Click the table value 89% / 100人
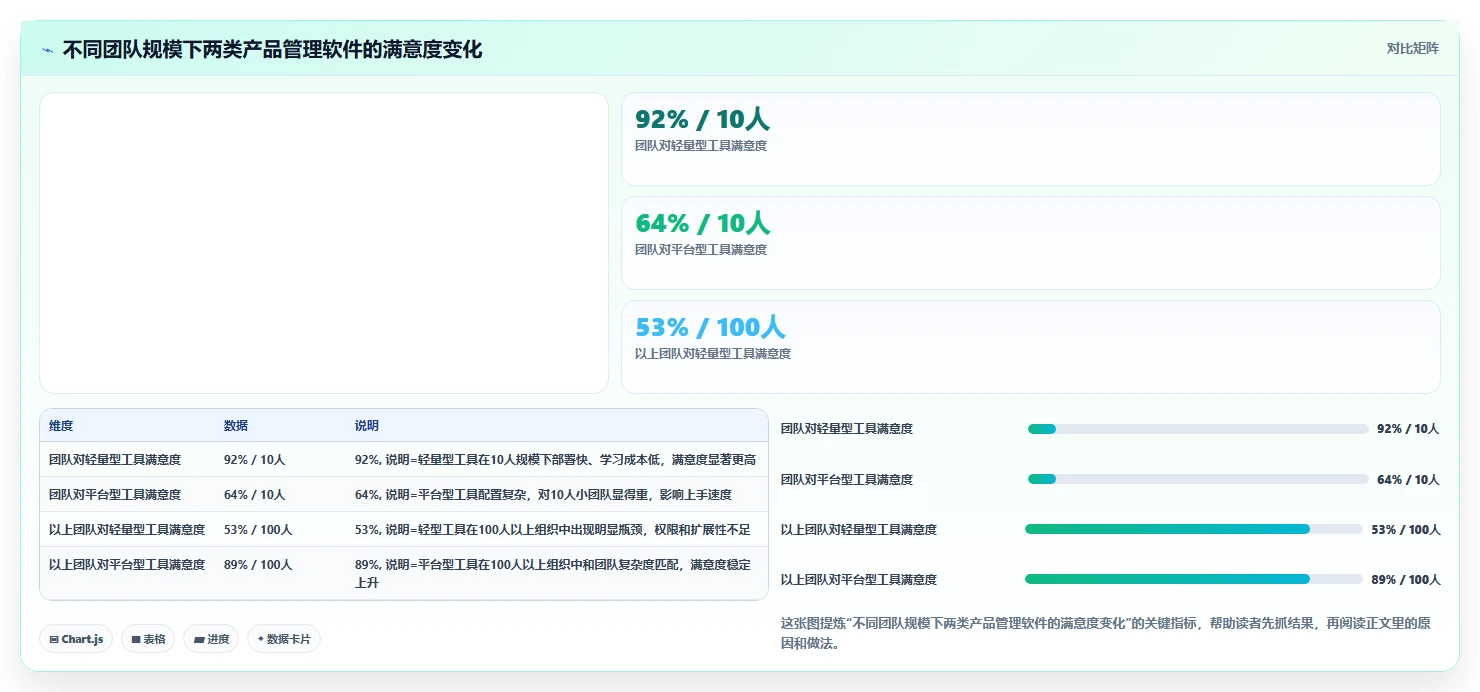 pos(258,565)
